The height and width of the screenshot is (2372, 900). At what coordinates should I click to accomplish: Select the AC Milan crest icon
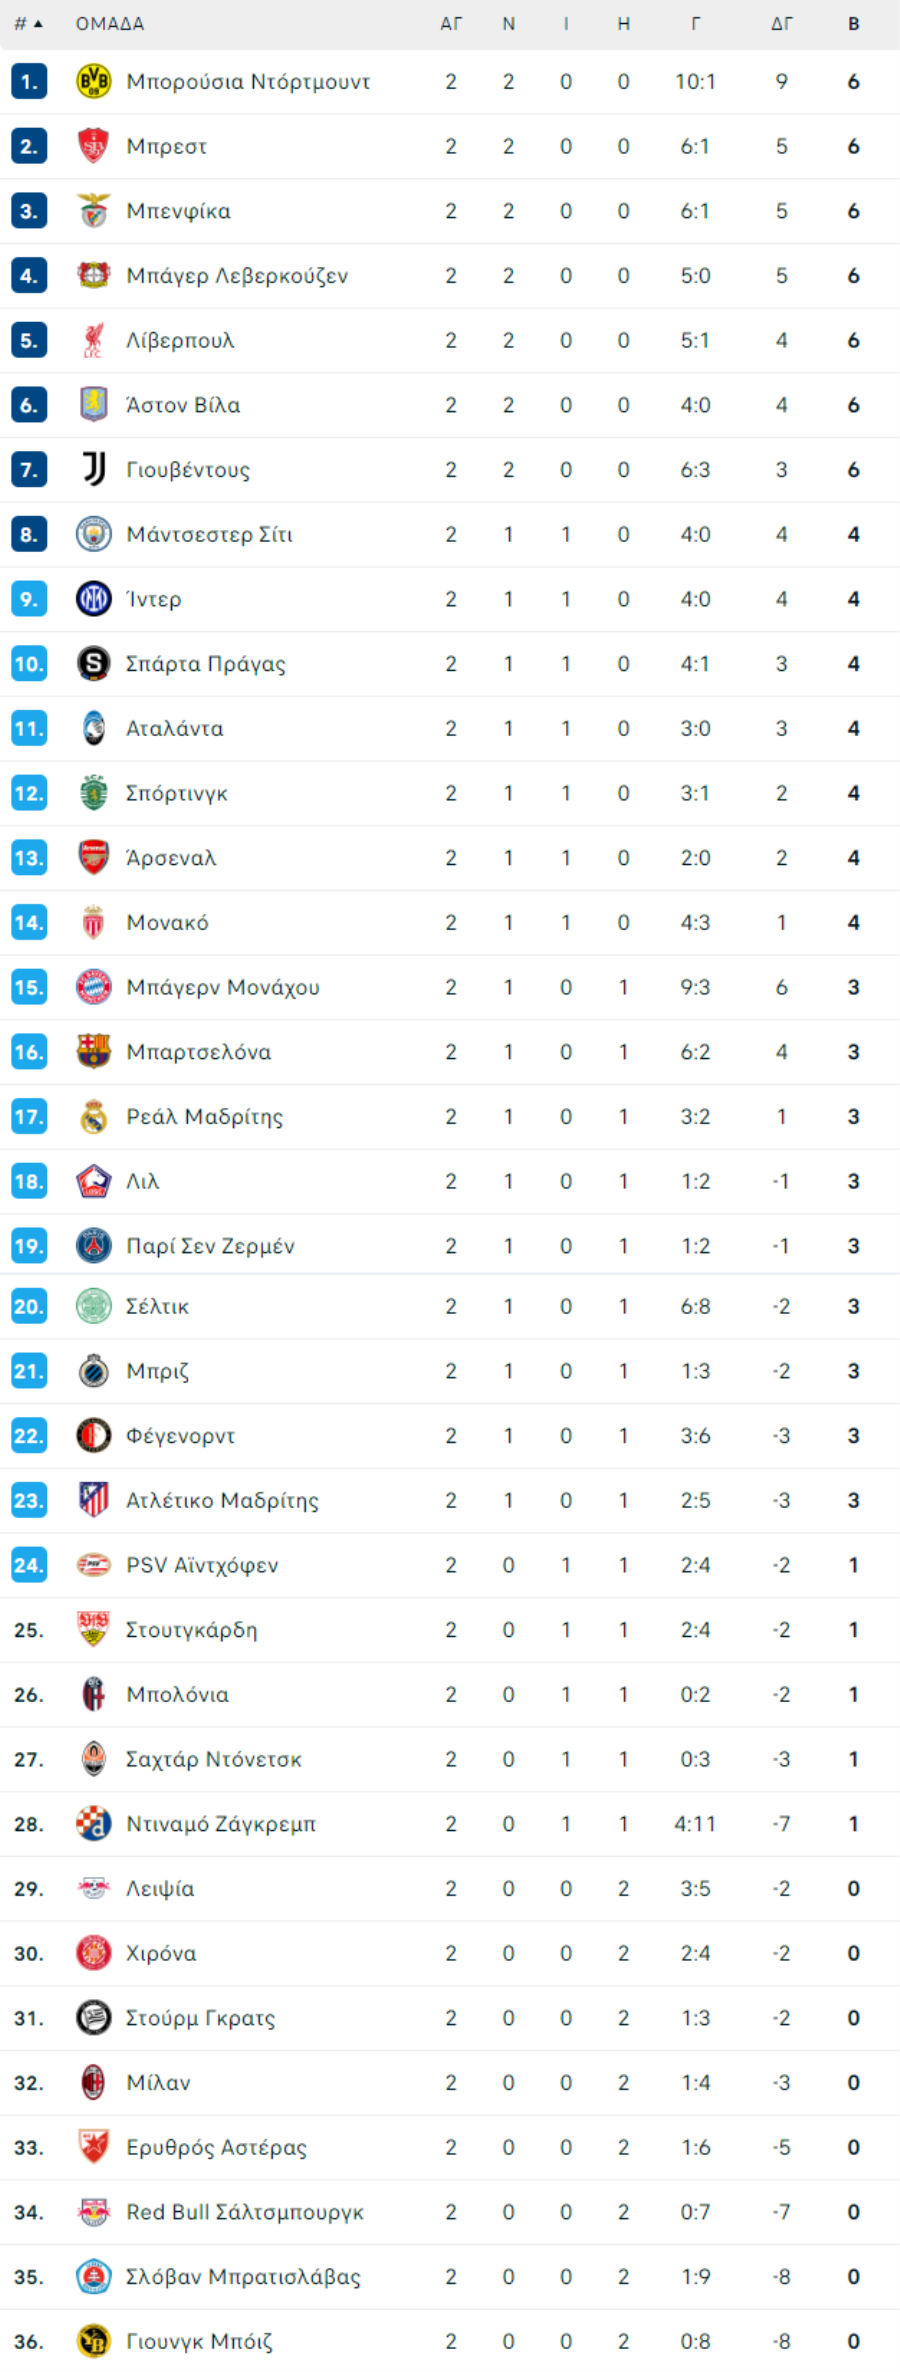[x=94, y=2082]
